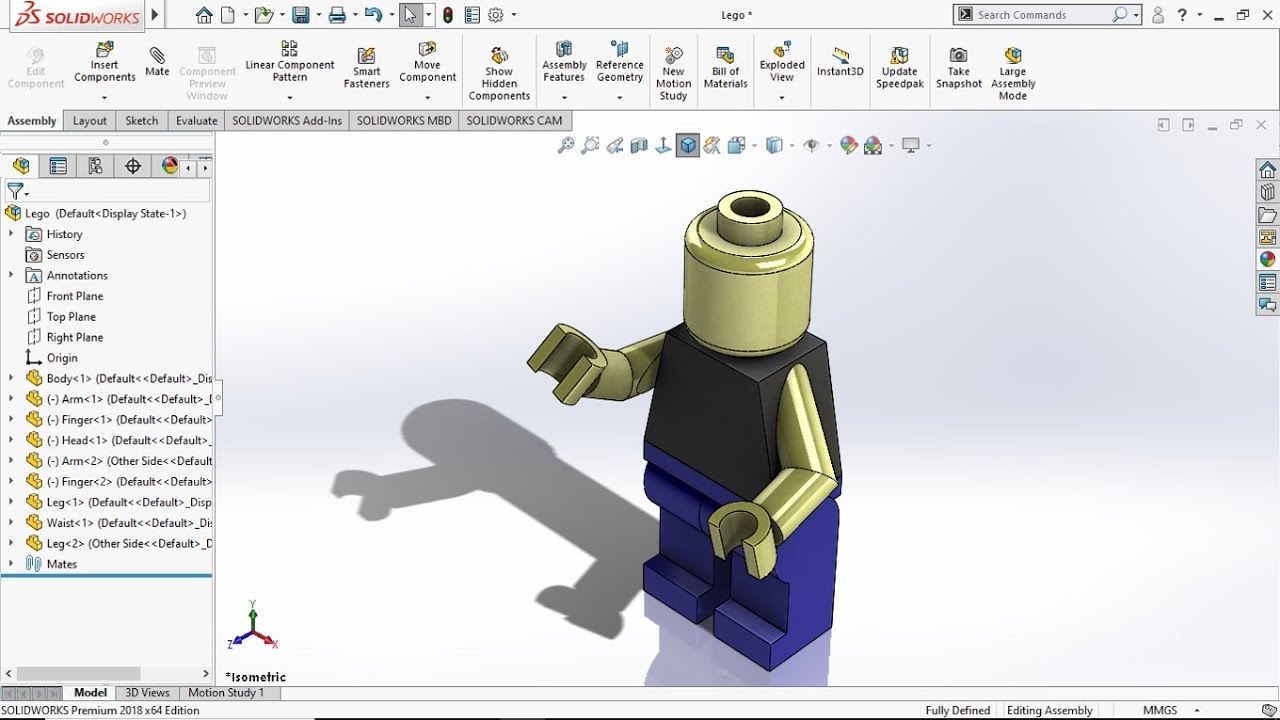Click the Save icon
The image size is (1280, 720).
click(x=300, y=15)
